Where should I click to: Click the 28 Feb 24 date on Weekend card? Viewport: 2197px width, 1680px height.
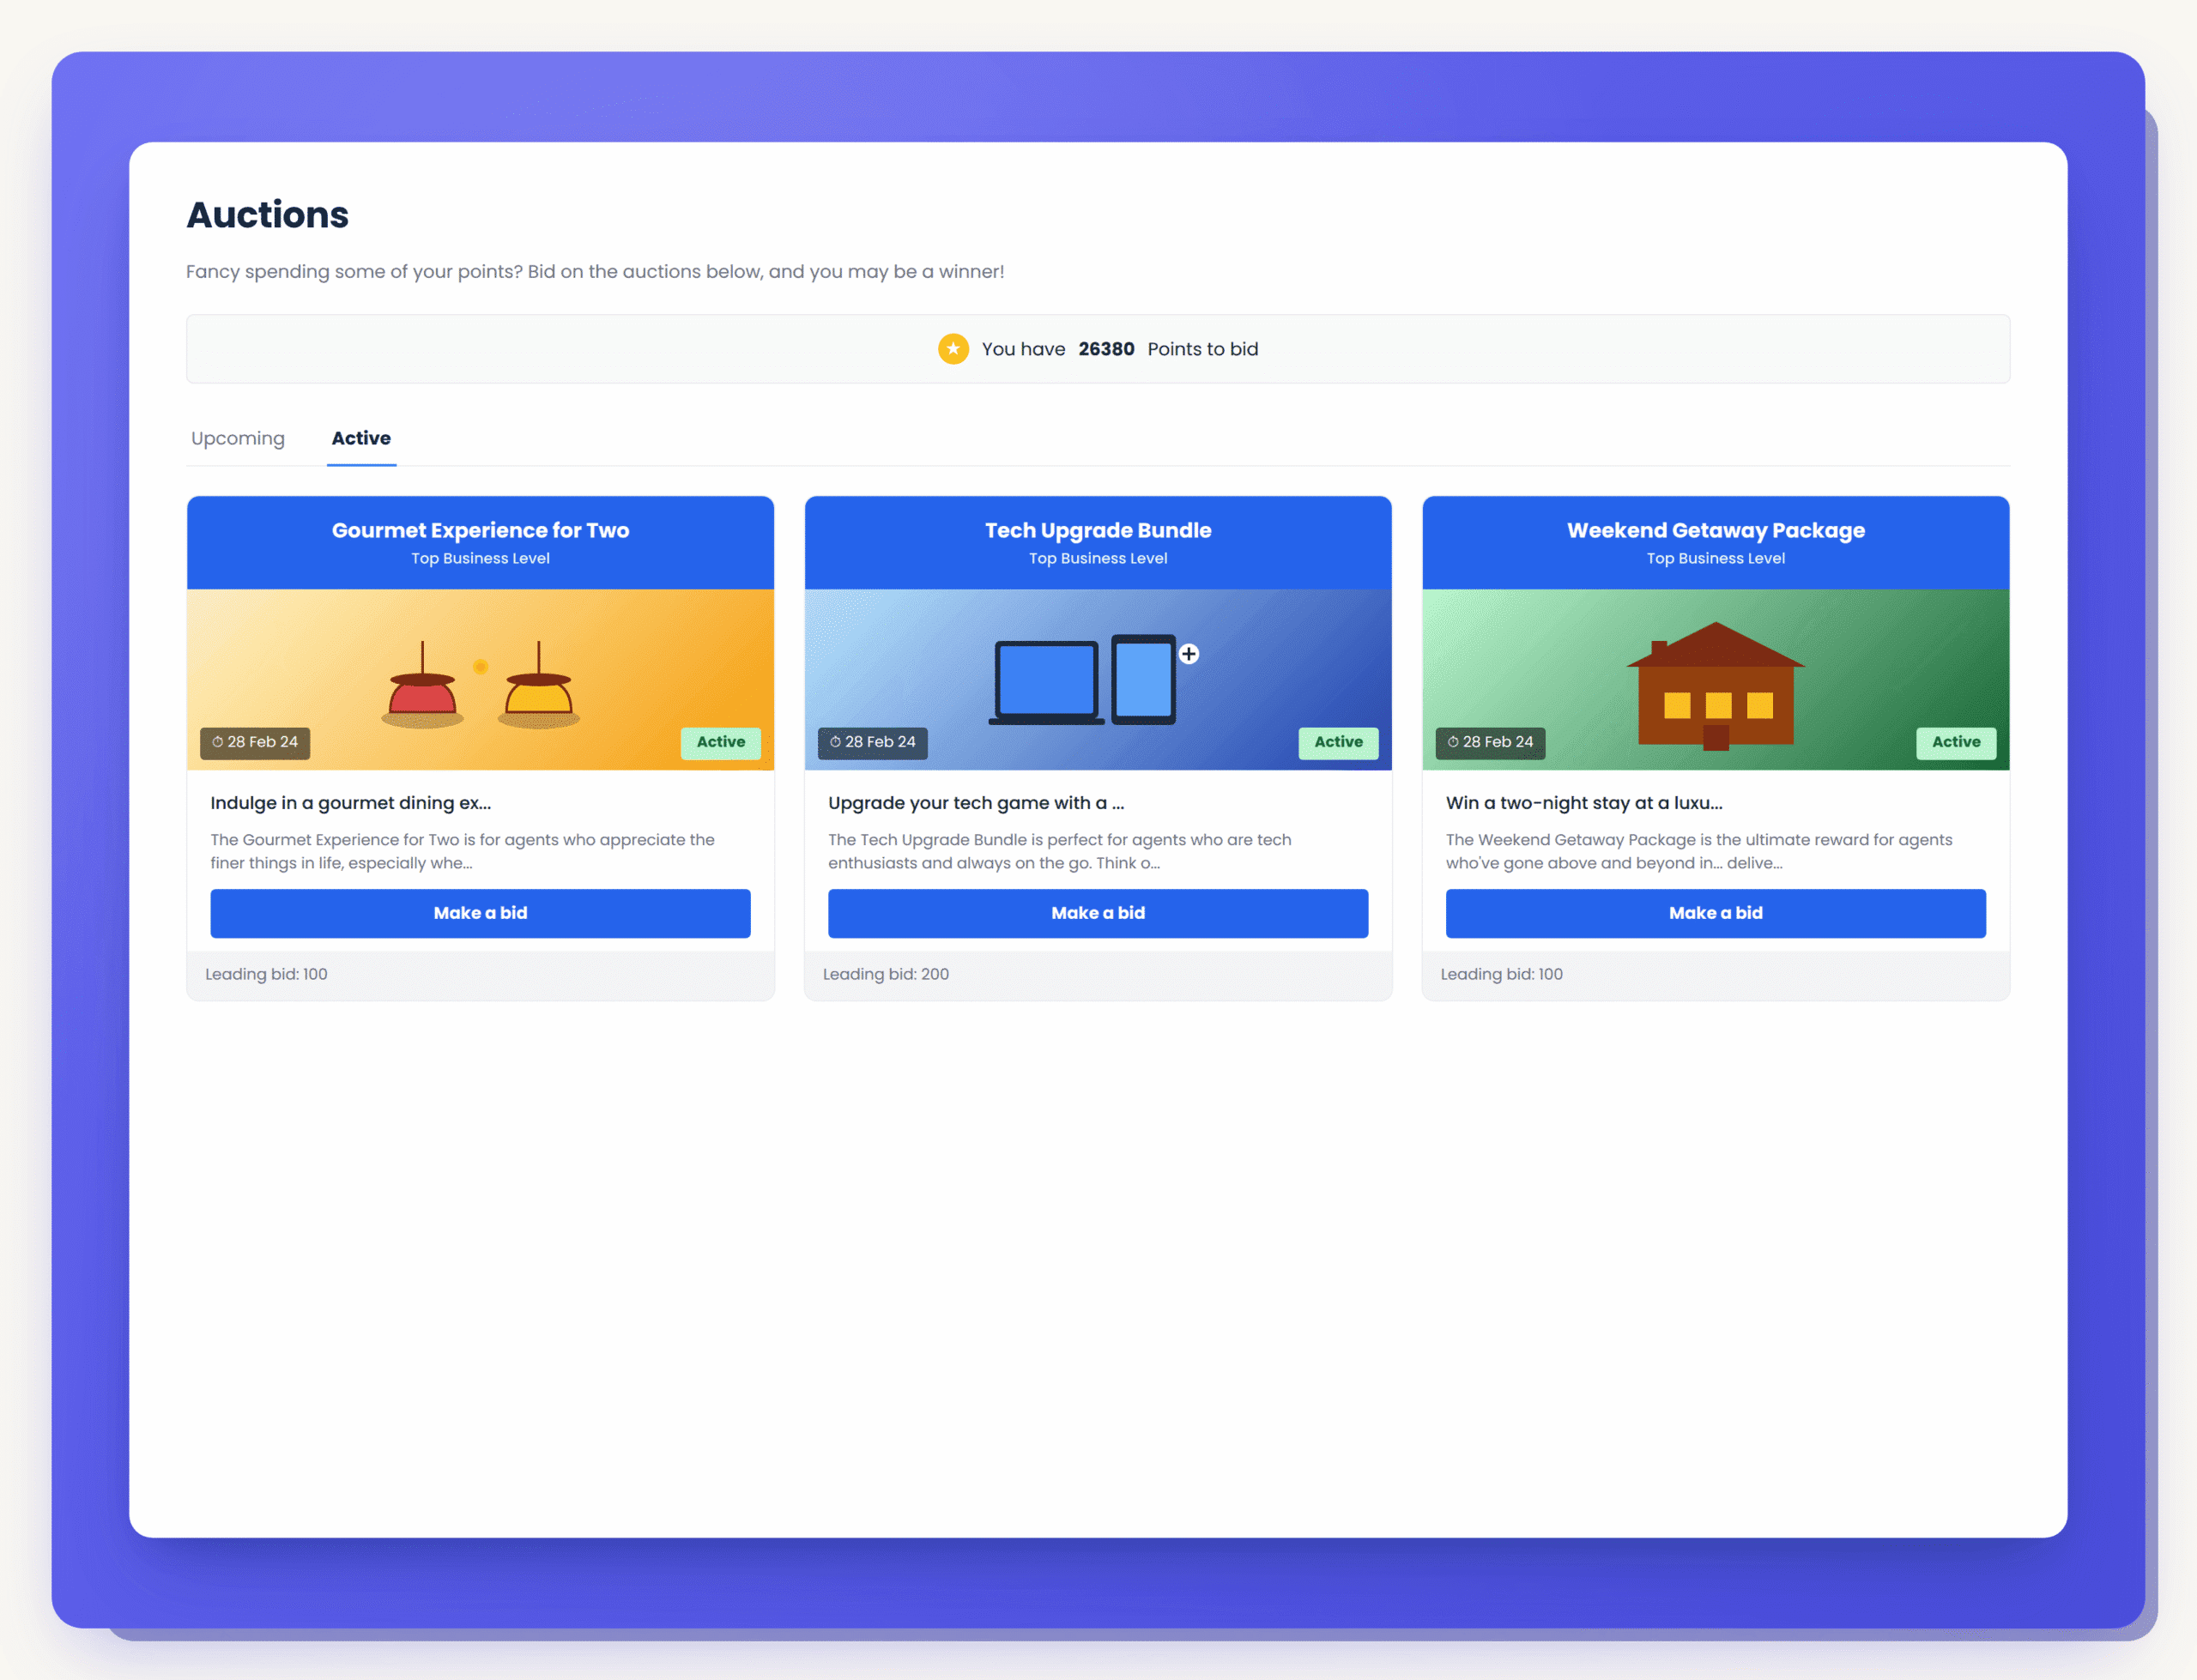point(1498,742)
